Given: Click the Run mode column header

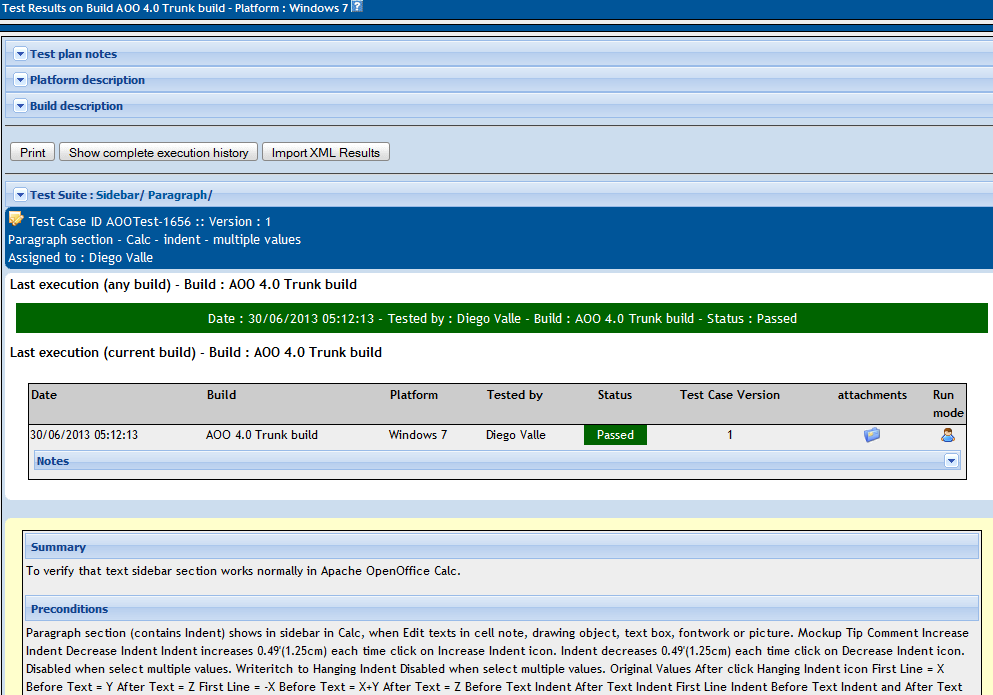Looking at the screenshot, I should click(948, 404).
